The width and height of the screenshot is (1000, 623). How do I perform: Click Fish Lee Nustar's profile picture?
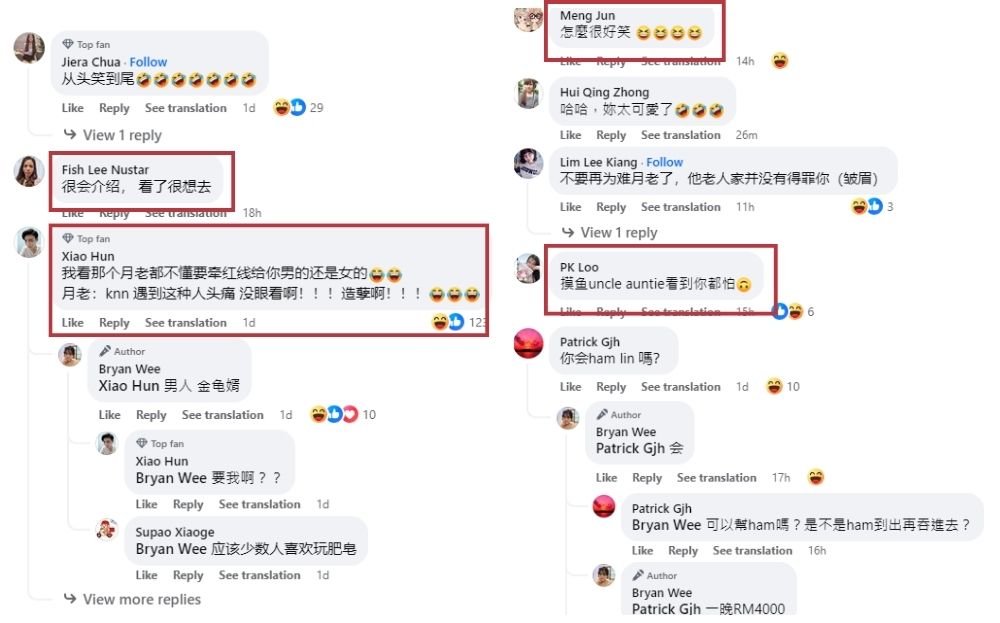[x=29, y=171]
